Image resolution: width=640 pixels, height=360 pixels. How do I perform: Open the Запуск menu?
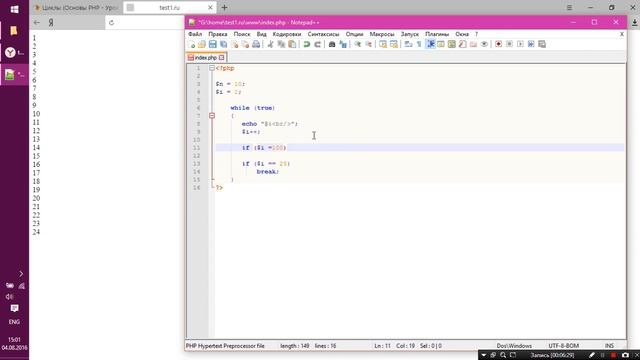[410, 34]
